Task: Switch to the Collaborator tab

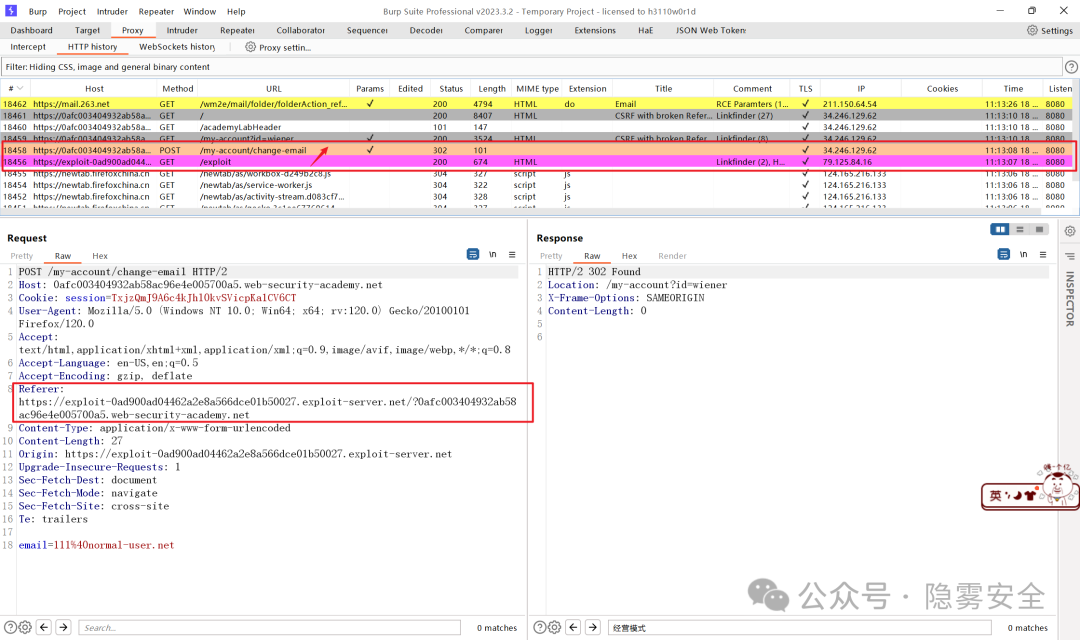Action: (300, 30)
